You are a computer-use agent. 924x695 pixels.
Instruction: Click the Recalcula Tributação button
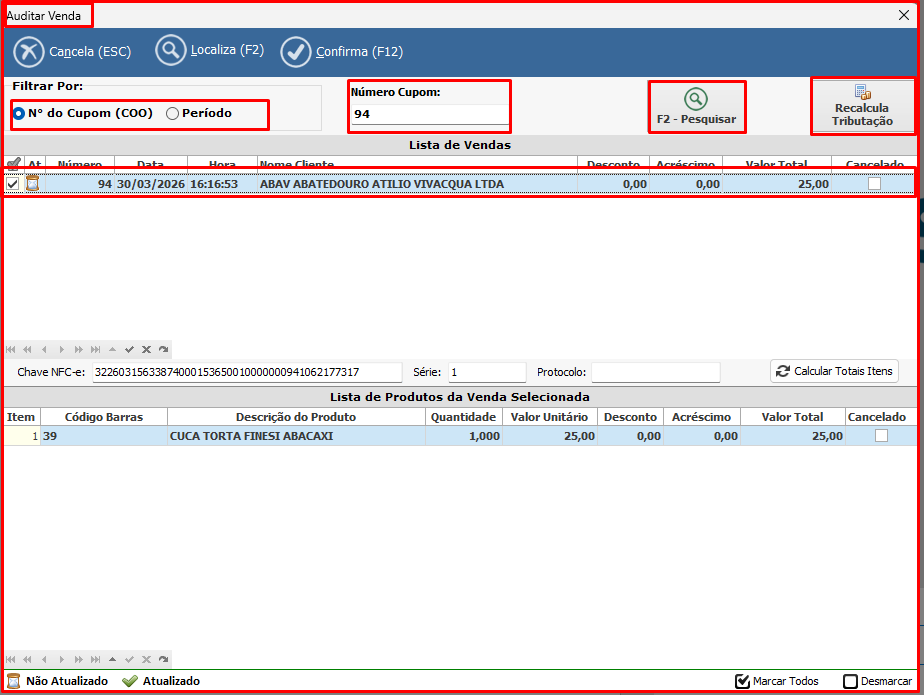pos(861,107)
